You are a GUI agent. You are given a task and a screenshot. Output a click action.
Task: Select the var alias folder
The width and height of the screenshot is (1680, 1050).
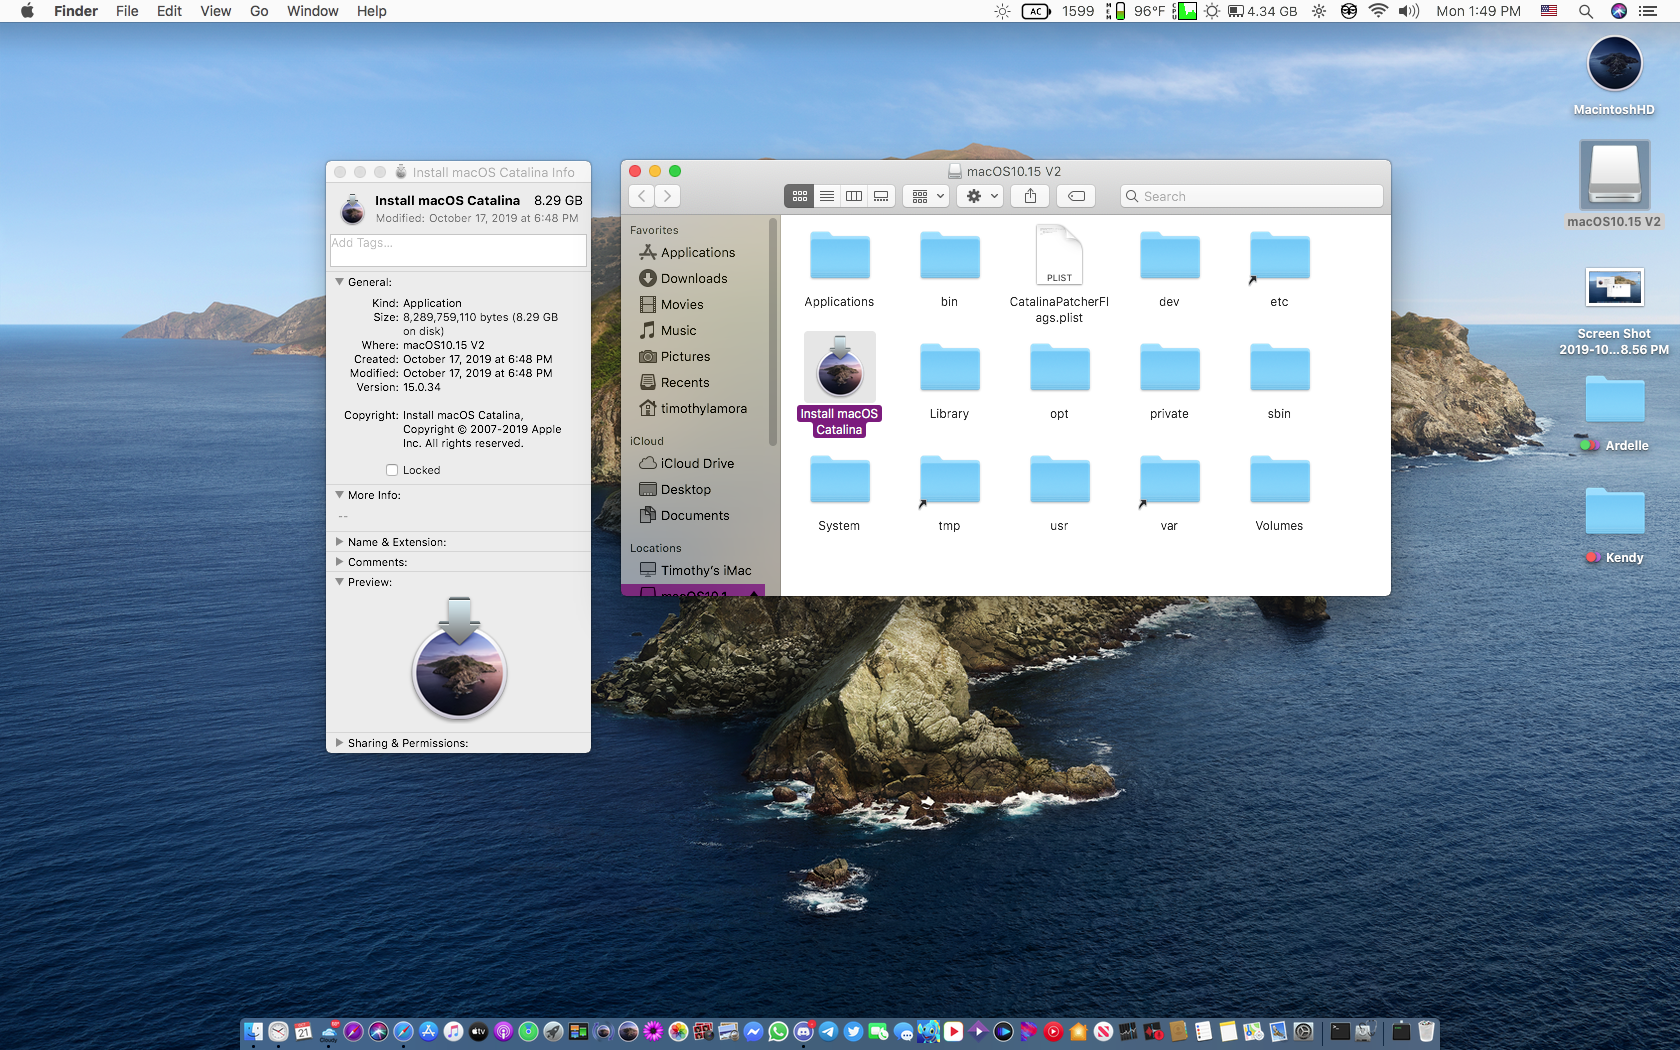tap(1169, 480)
